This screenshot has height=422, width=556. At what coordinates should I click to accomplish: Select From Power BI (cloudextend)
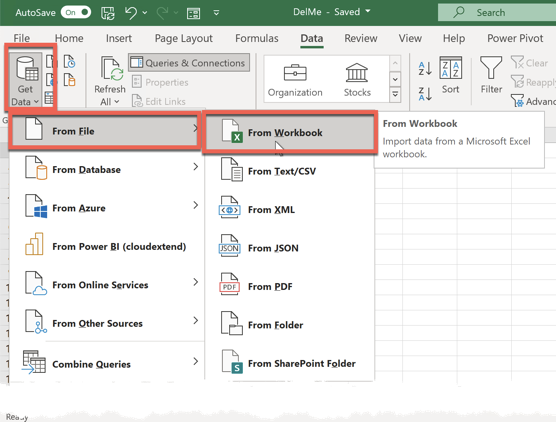click(x=107, y=246)
